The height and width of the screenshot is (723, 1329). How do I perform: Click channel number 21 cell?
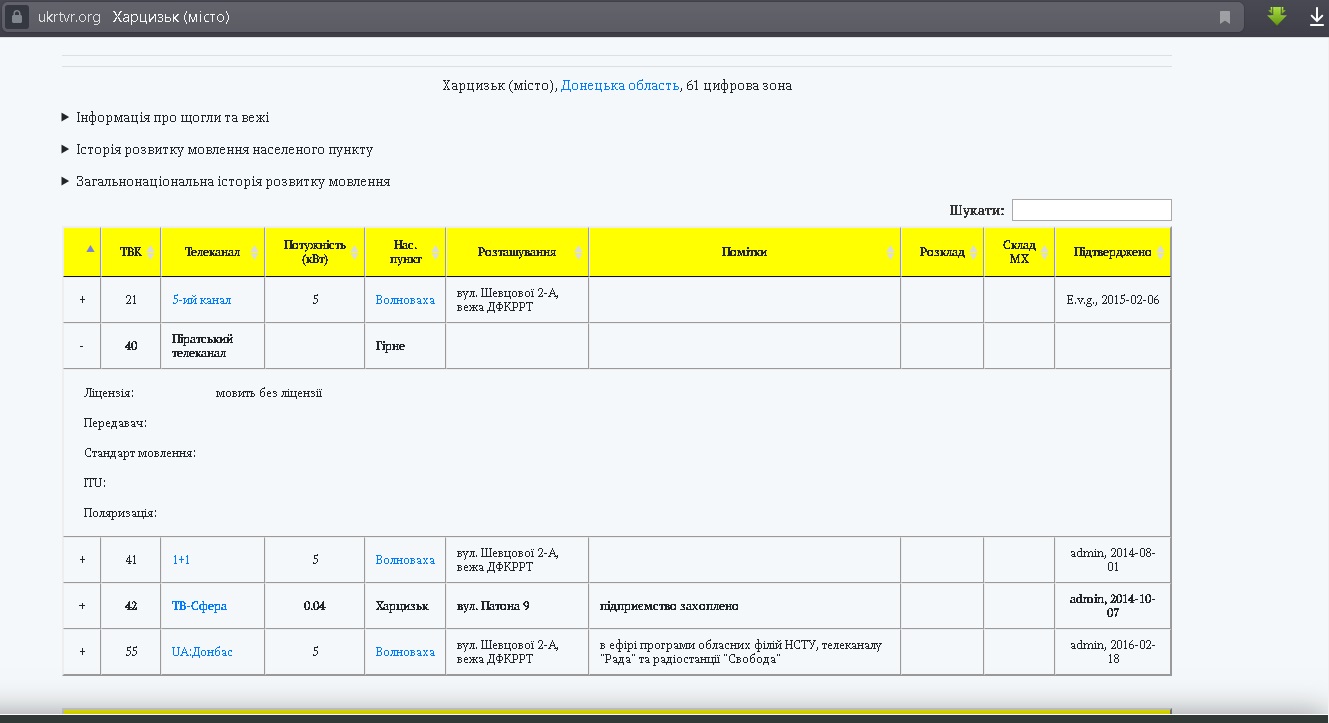click(131, 300)
